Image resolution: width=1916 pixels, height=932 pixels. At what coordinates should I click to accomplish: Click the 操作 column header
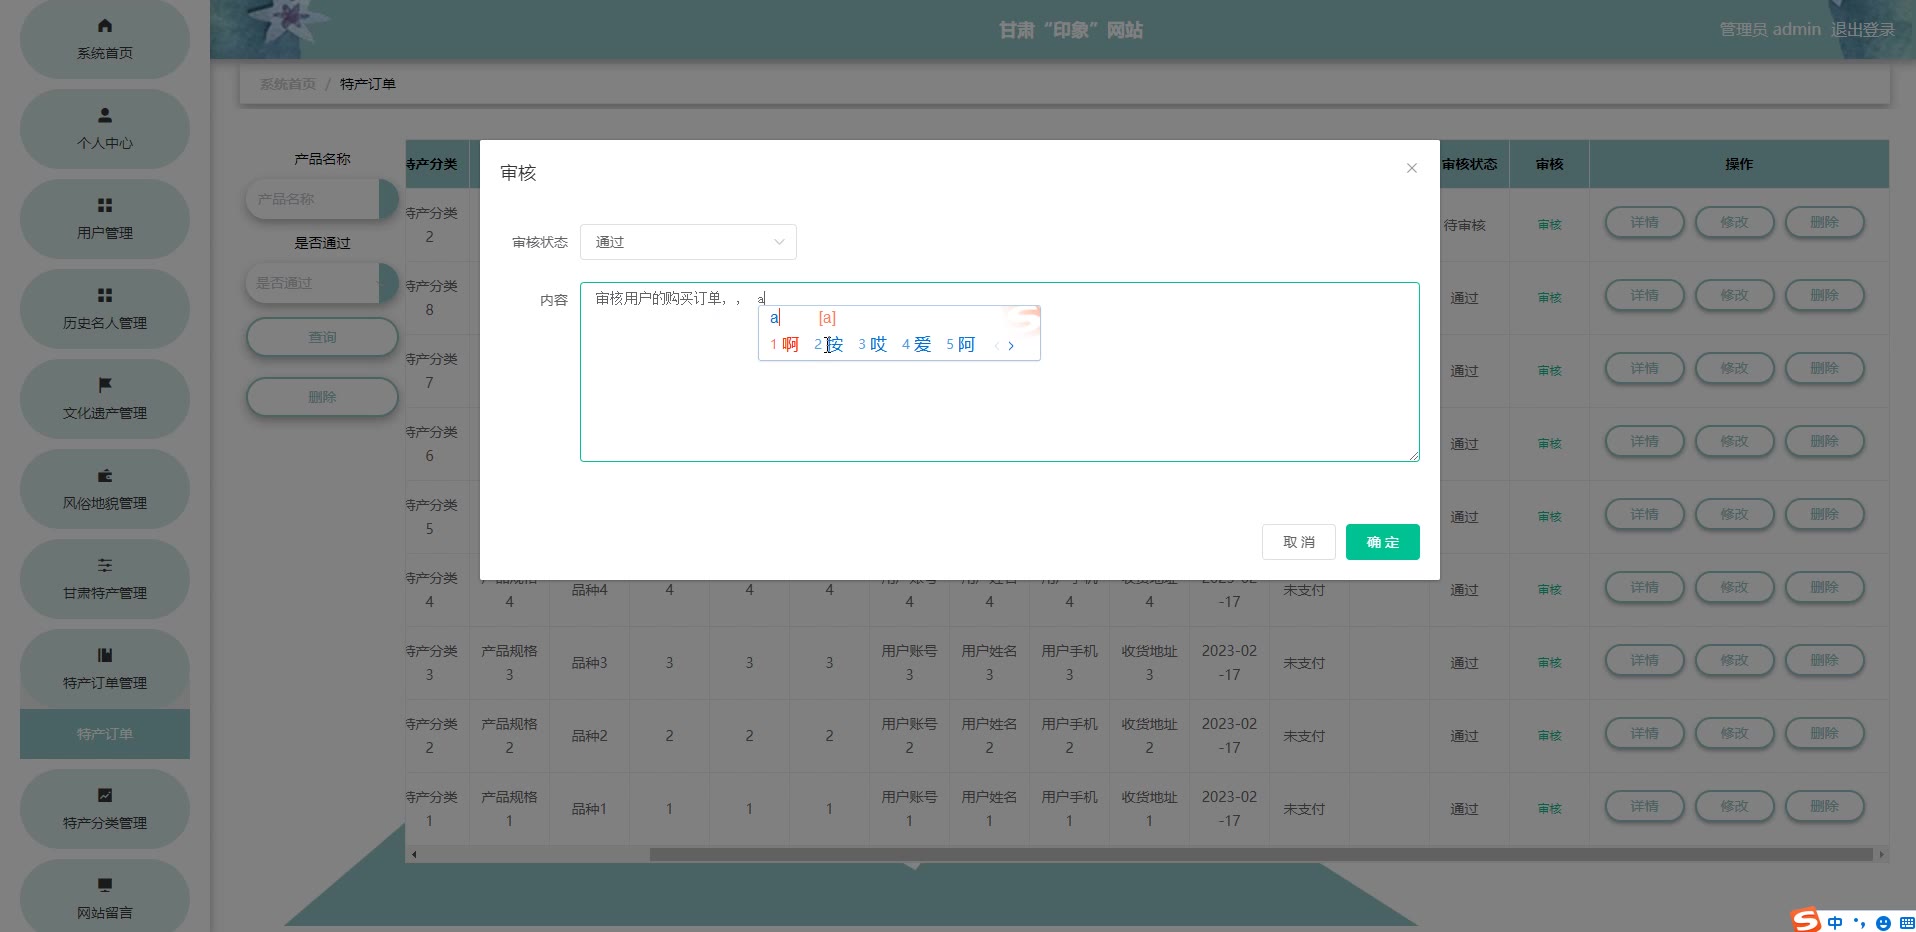click(1739, 164)
